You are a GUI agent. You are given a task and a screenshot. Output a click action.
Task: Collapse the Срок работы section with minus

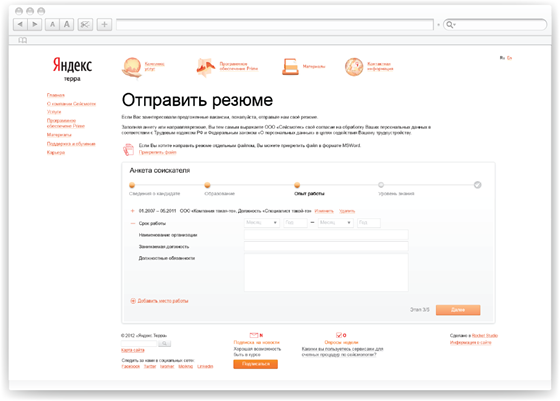point(133,224)
